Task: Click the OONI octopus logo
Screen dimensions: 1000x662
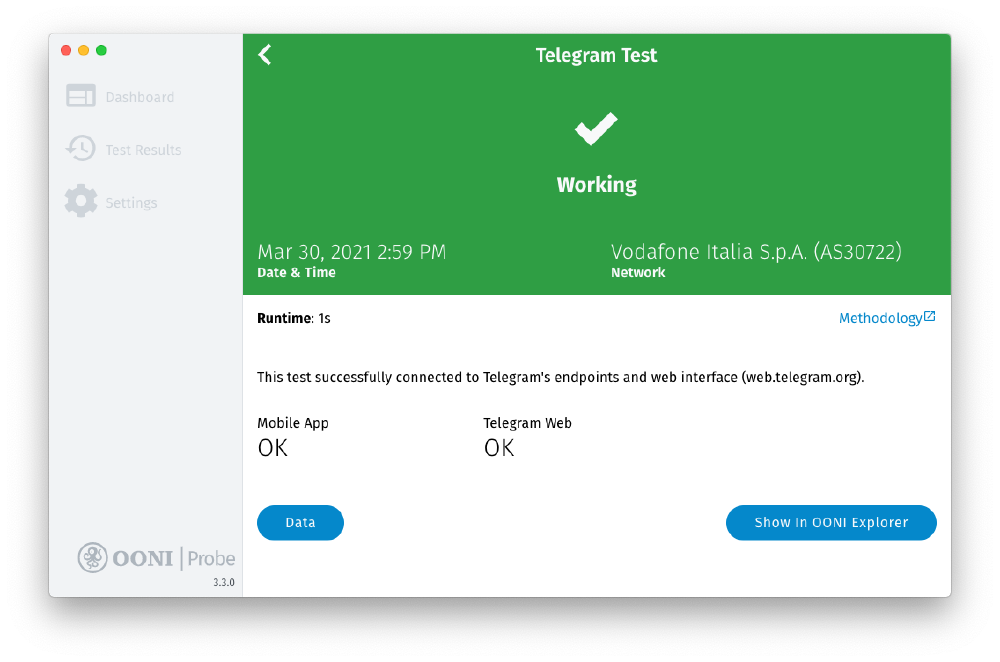Action: coord(93,557)
